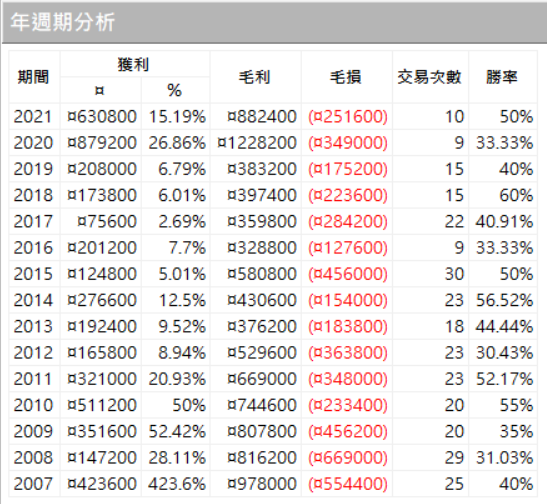Select the 2011 period cell
Image resolution: width=547 pixels, height=504 pixels.
[x=33, y=379]
